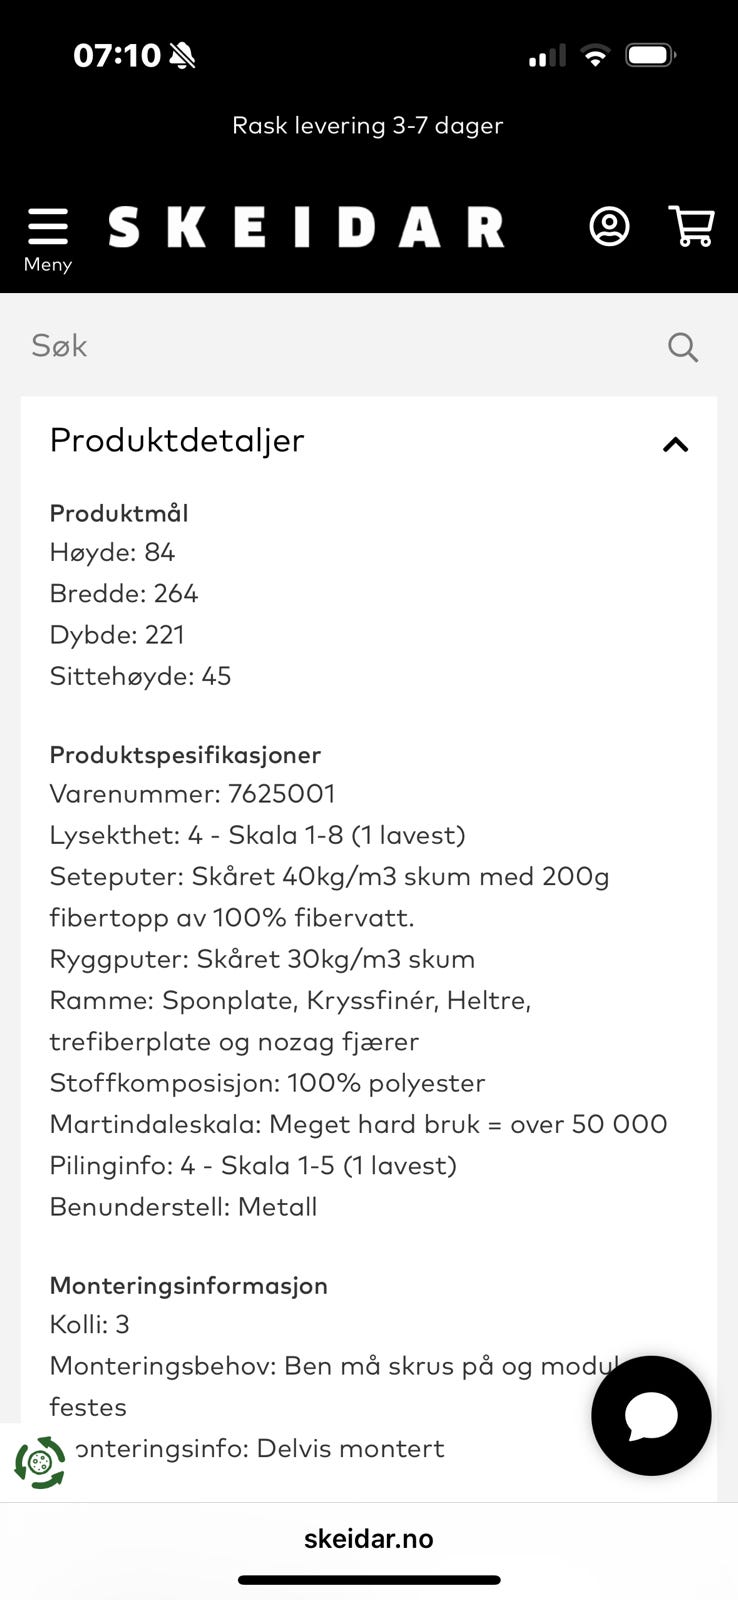Open the hamburger Meny icon

coord(48,227)
